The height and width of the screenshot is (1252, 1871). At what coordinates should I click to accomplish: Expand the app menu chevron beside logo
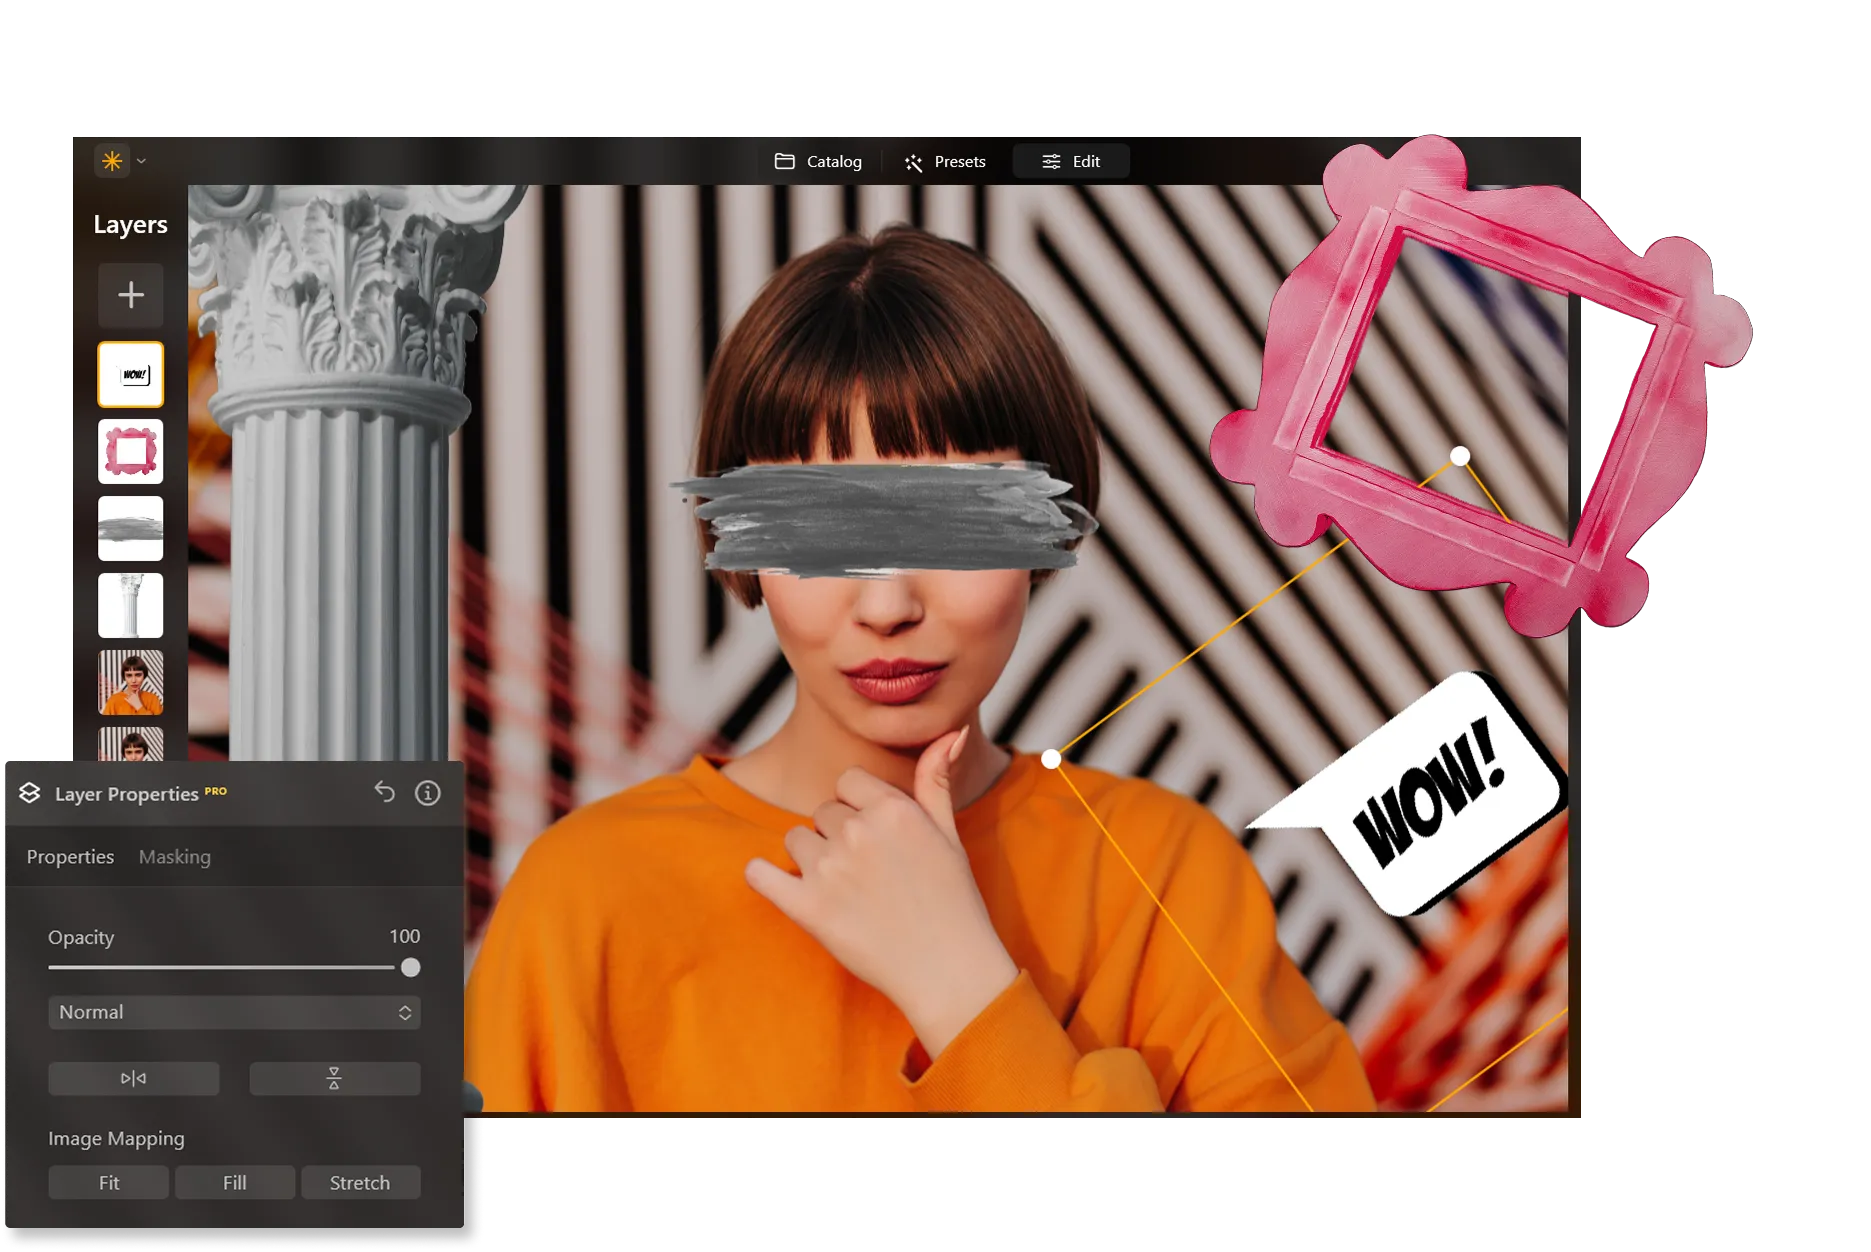(x=142, y=161)
